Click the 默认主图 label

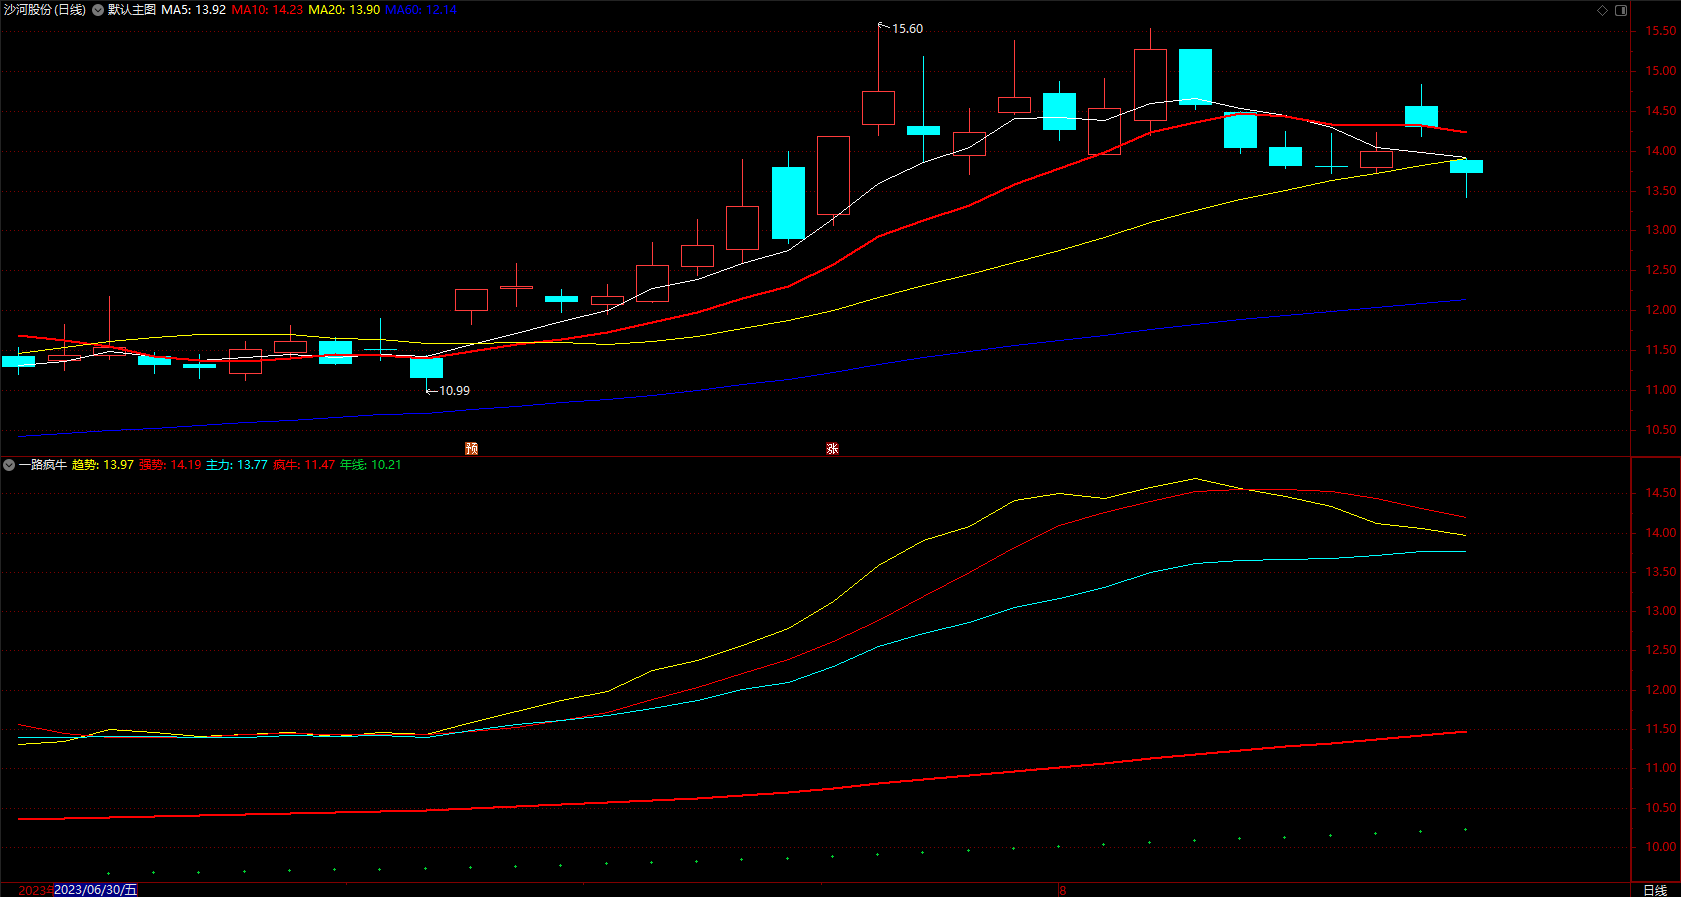point(132,10)
